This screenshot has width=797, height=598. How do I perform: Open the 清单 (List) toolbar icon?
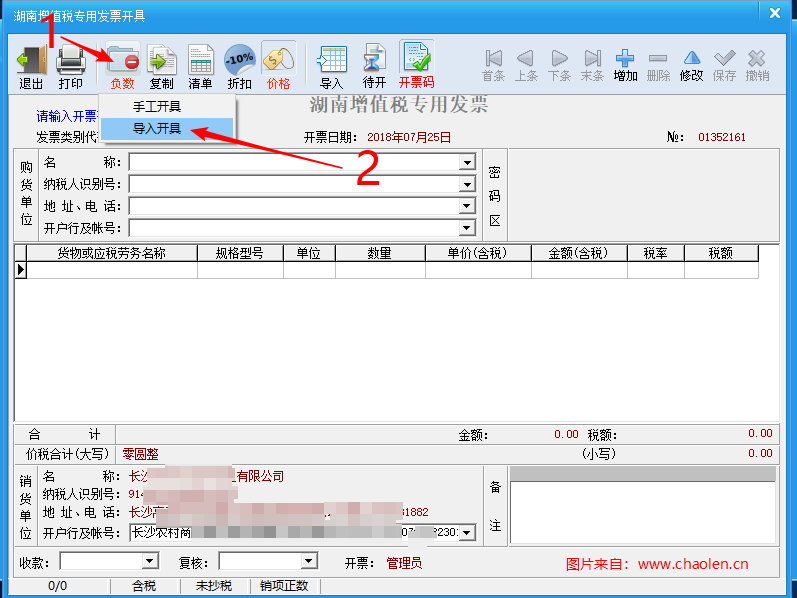tap(201, 66)
